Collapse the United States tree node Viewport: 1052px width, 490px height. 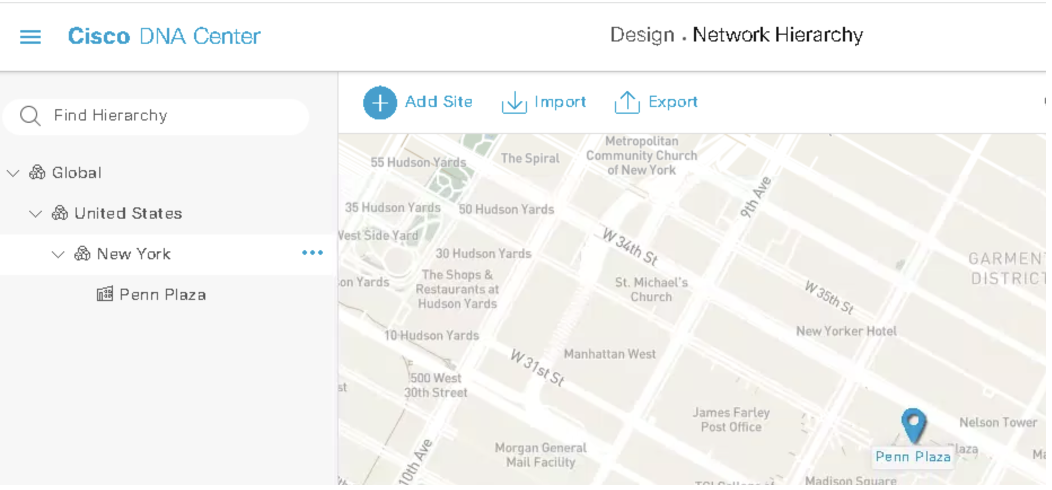click(x=36, y=214)
